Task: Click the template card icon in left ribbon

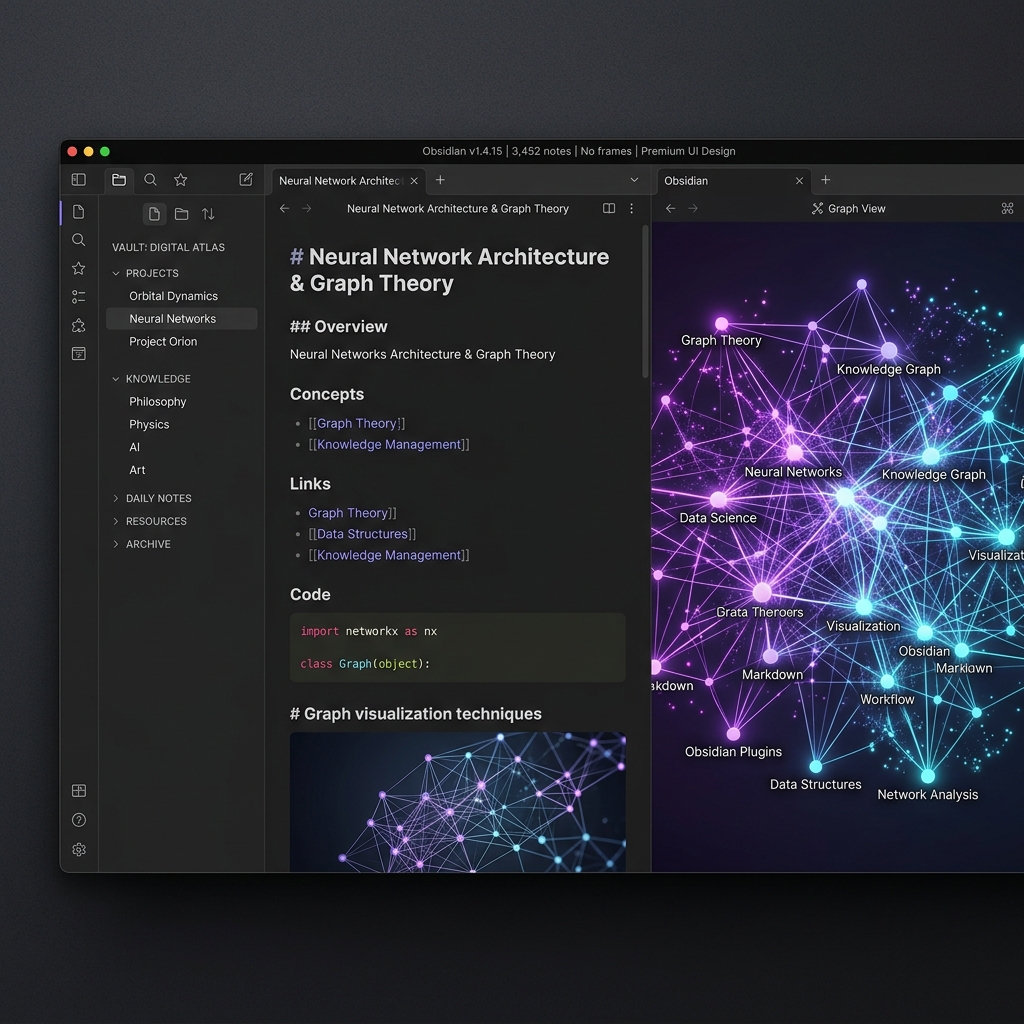Action: click(78, 354)
